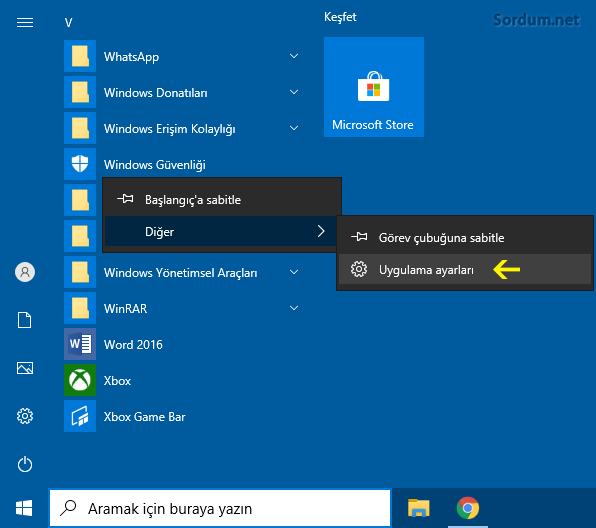Click the pin icon beside Görev çubuğuna sabitle
Screen dimensions: 596x528
point(359,237)
